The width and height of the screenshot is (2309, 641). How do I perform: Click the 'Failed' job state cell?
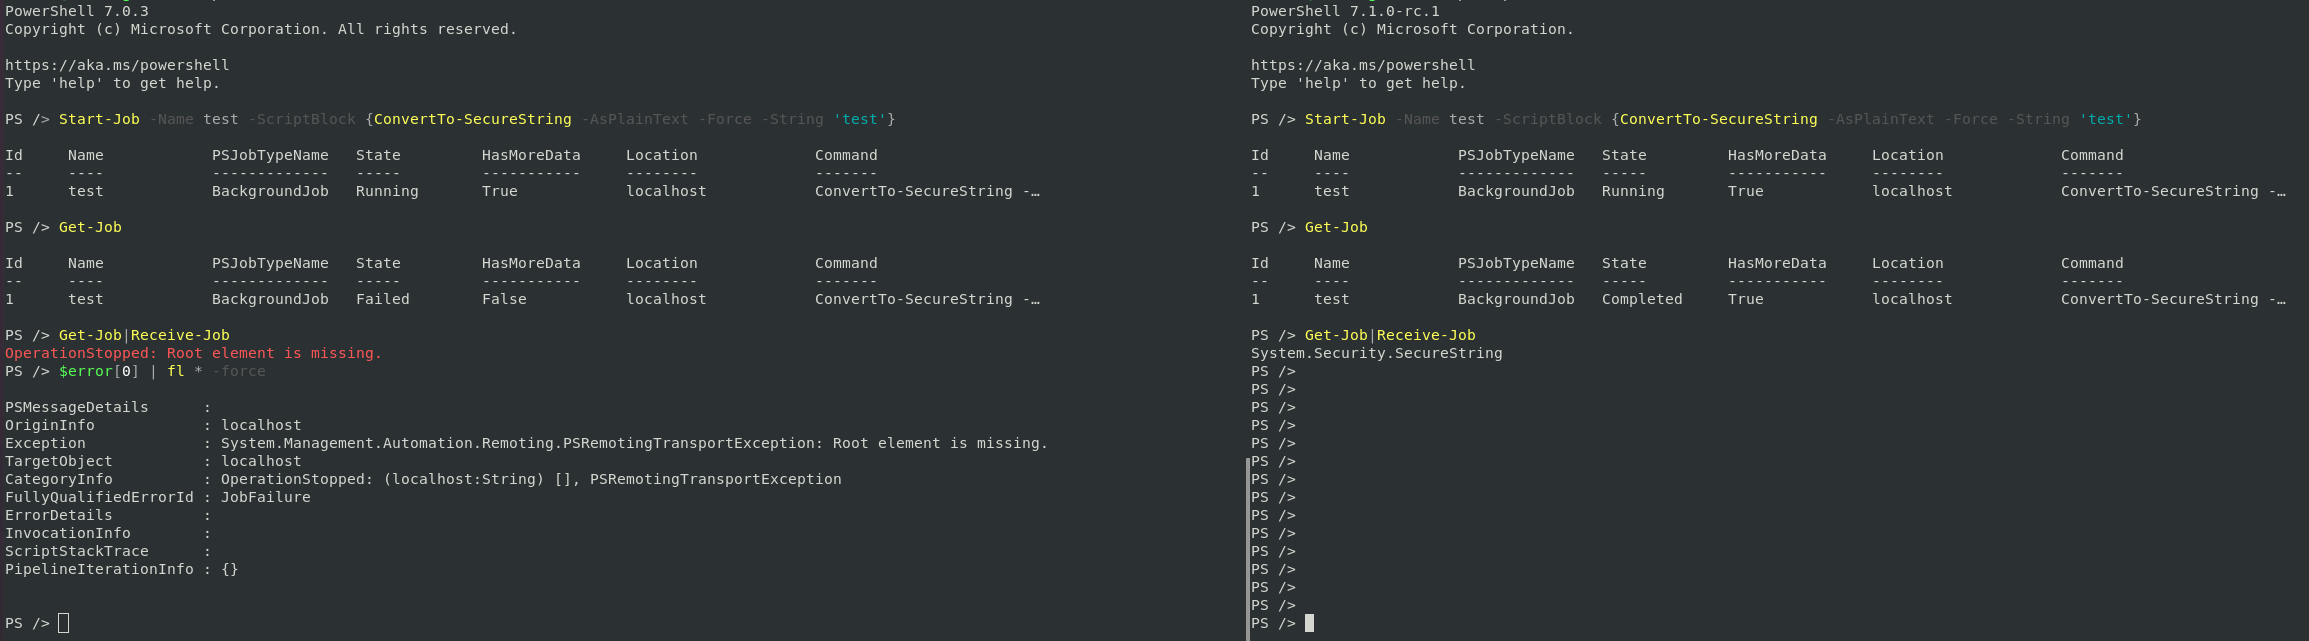[383, 299]
